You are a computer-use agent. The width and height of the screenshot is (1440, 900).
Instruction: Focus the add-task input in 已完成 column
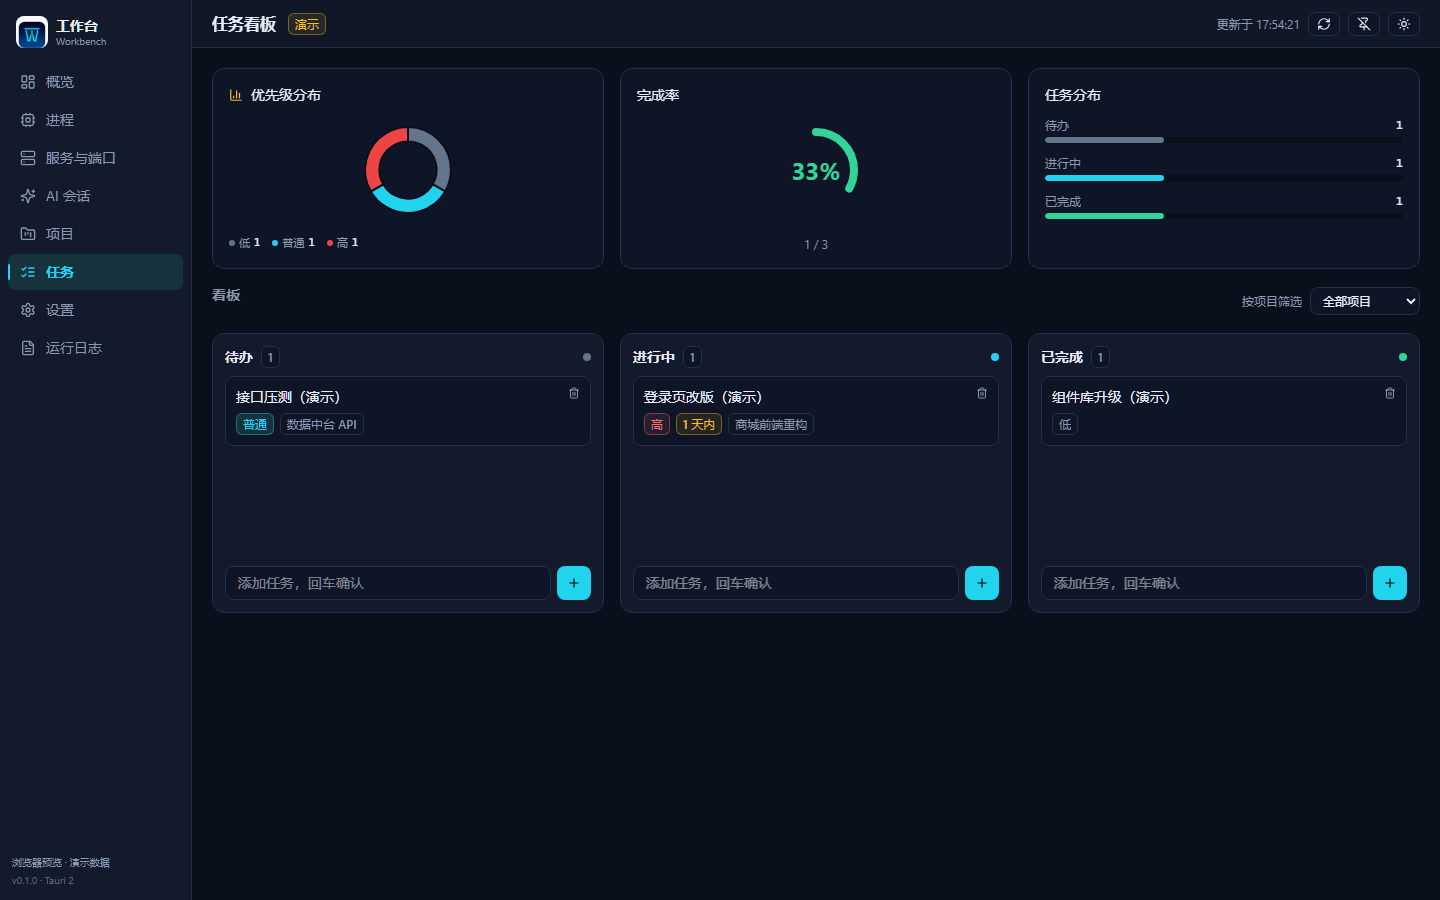(x=1204, y=583)
